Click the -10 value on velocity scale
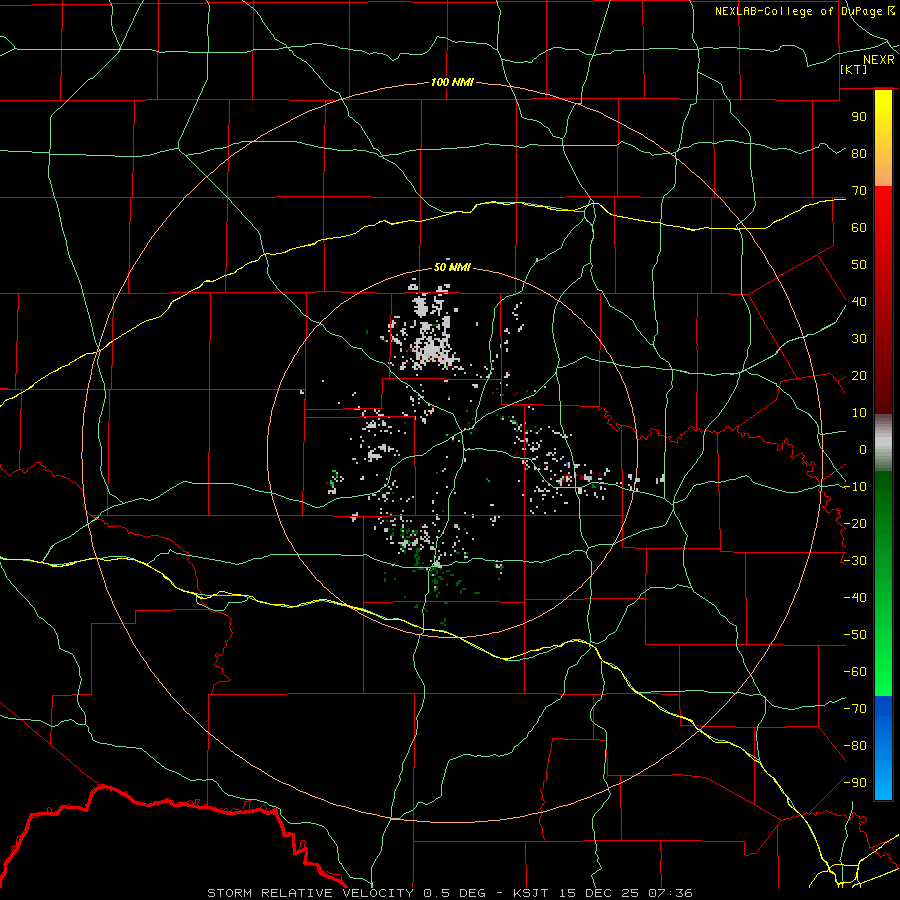Image resolution: width=900 pixels, height=900 pixels. [855, 487]
